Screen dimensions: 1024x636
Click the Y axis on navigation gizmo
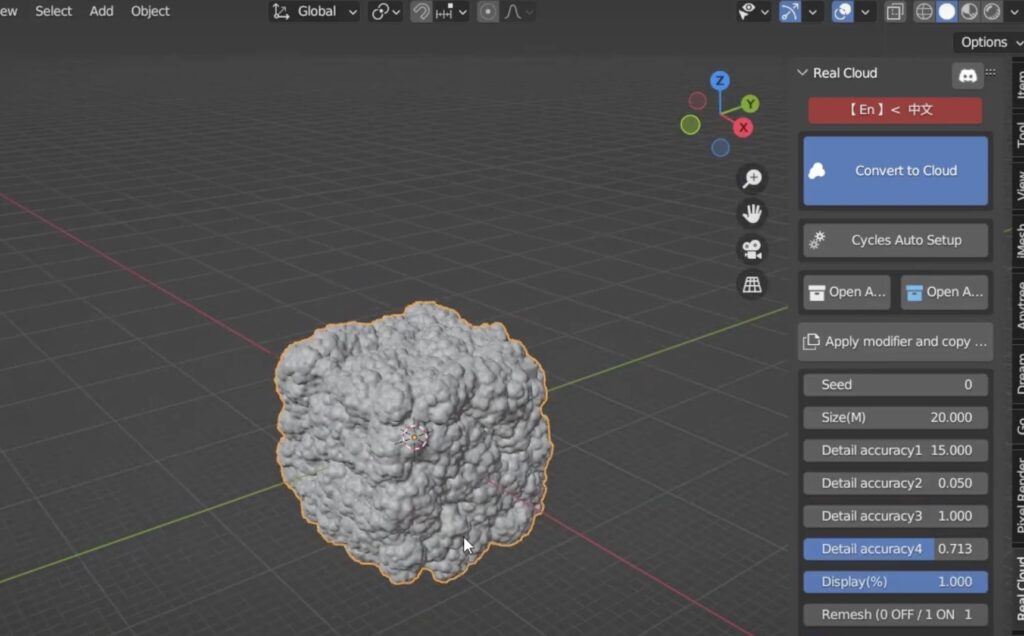(x=750, y=104)
